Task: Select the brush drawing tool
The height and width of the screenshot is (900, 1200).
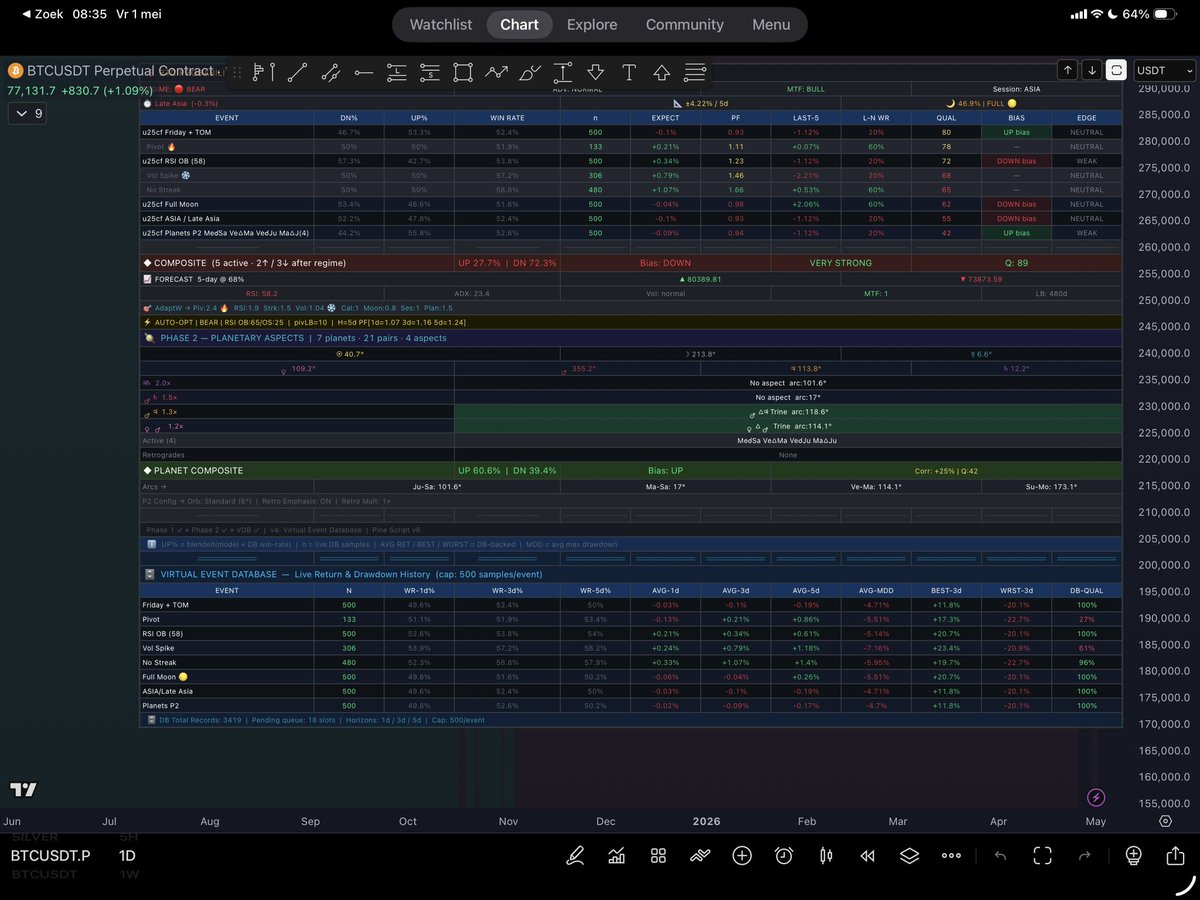Action: [x=530, y=72]
